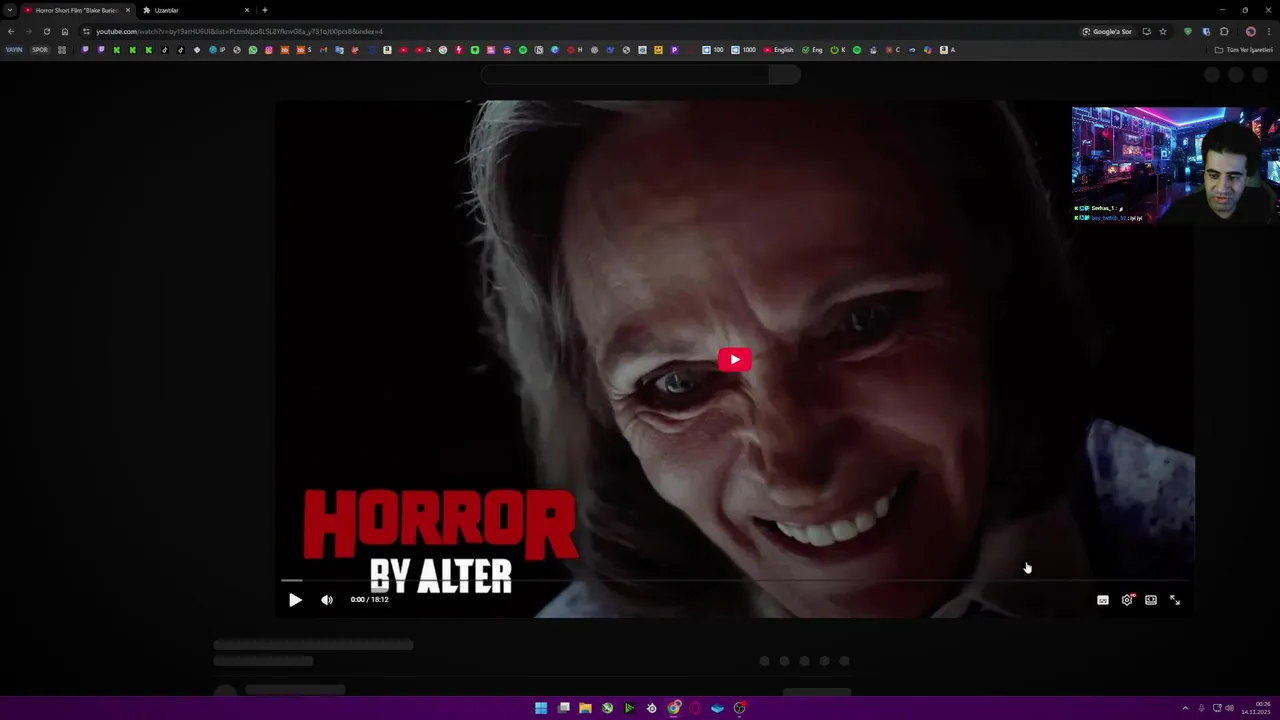
Task: Expand the tab search dropdown
Action: click(10, 10)
